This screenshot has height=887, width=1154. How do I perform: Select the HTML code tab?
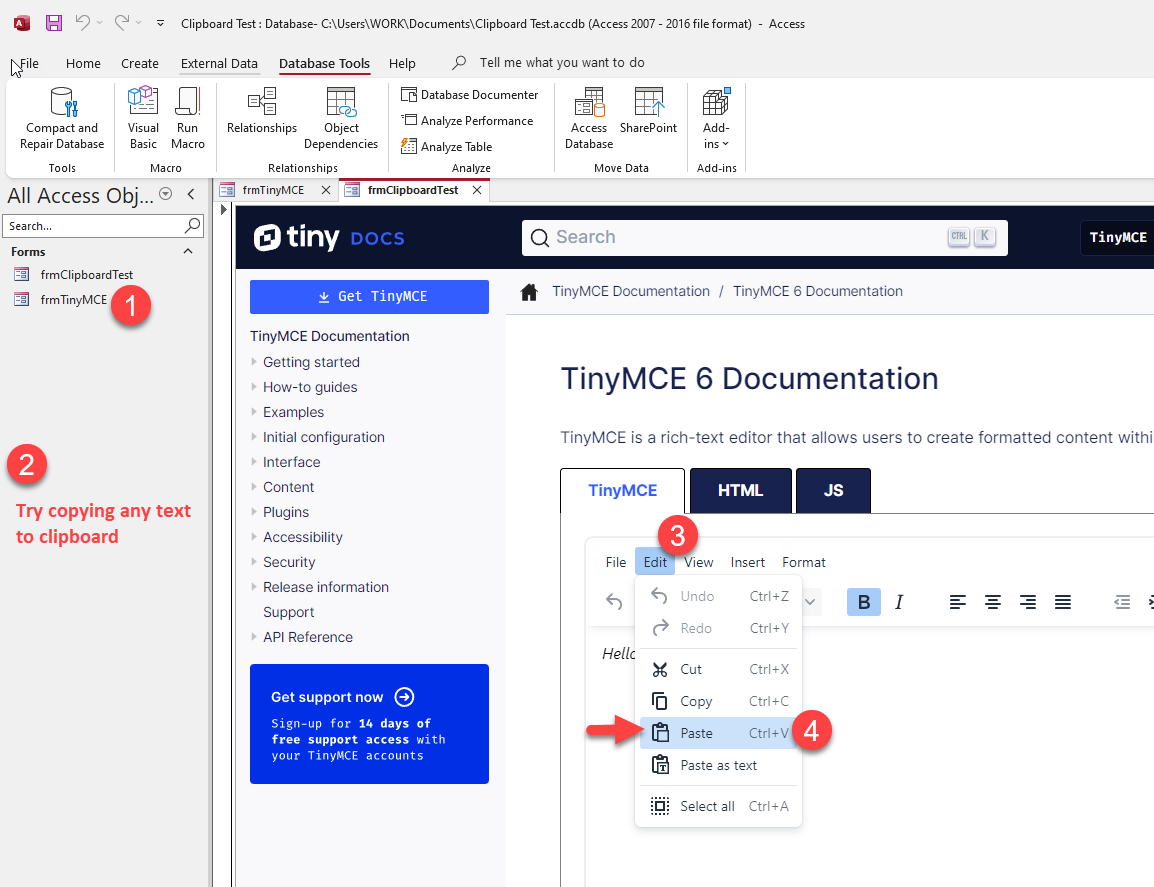pyautogui.click(x=740, y=490)
